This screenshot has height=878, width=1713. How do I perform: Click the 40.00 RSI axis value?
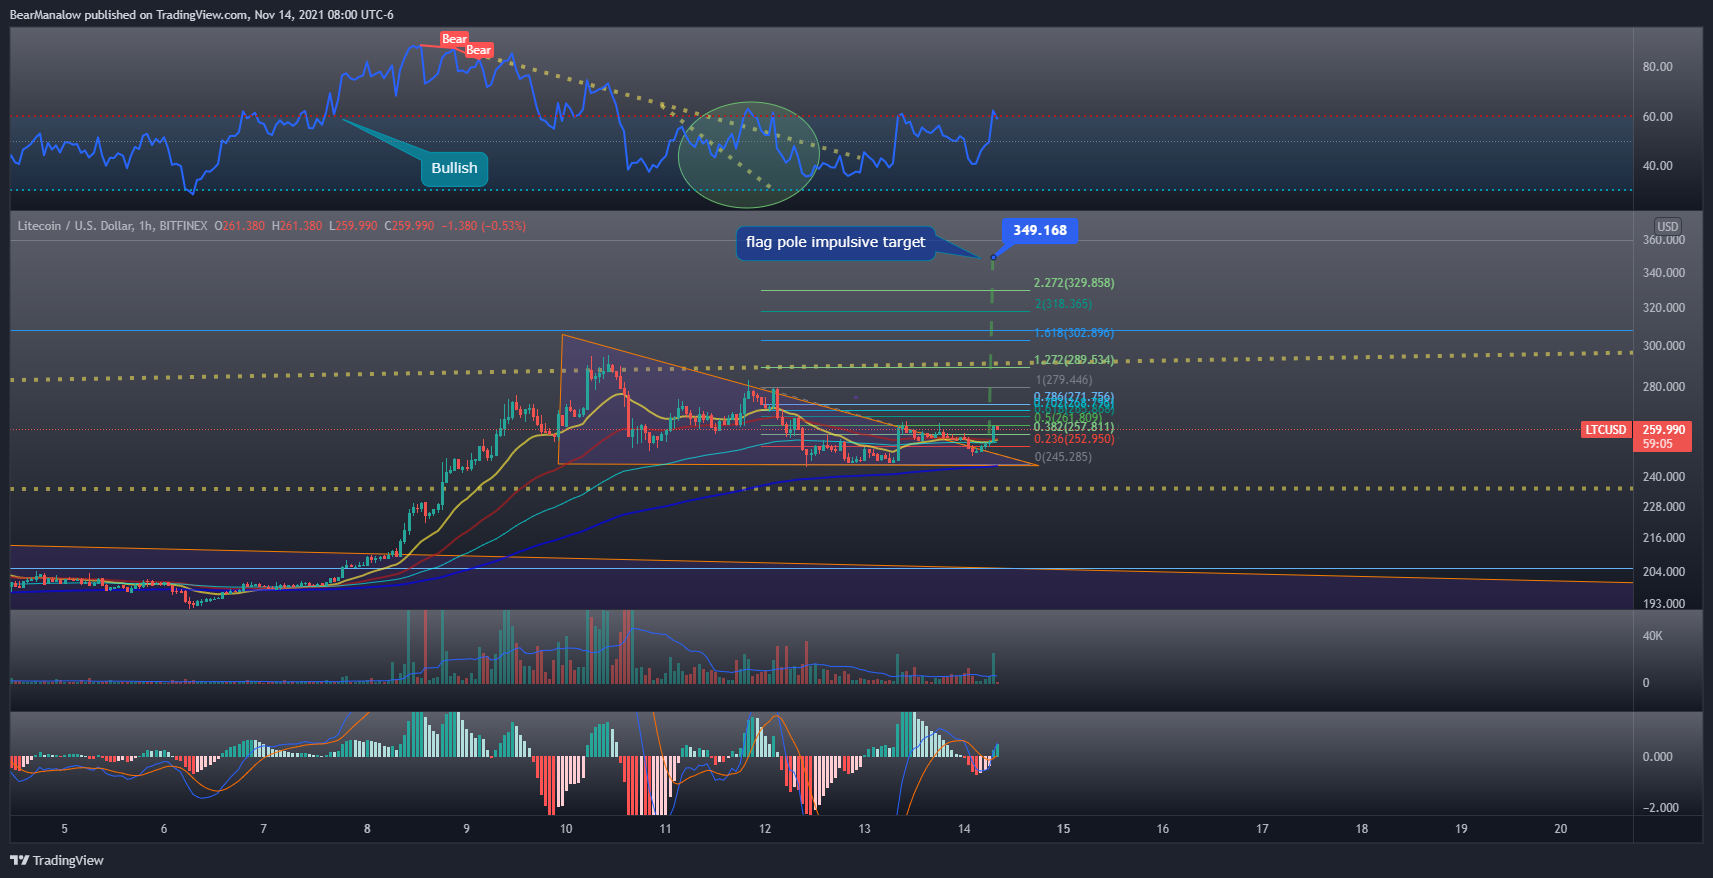point(1658,166)
